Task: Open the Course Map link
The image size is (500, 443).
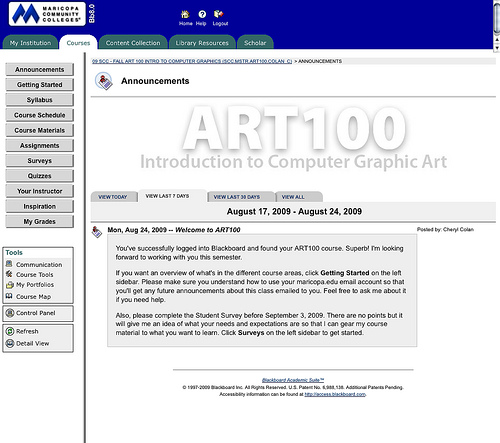Action: click(33, 297)
